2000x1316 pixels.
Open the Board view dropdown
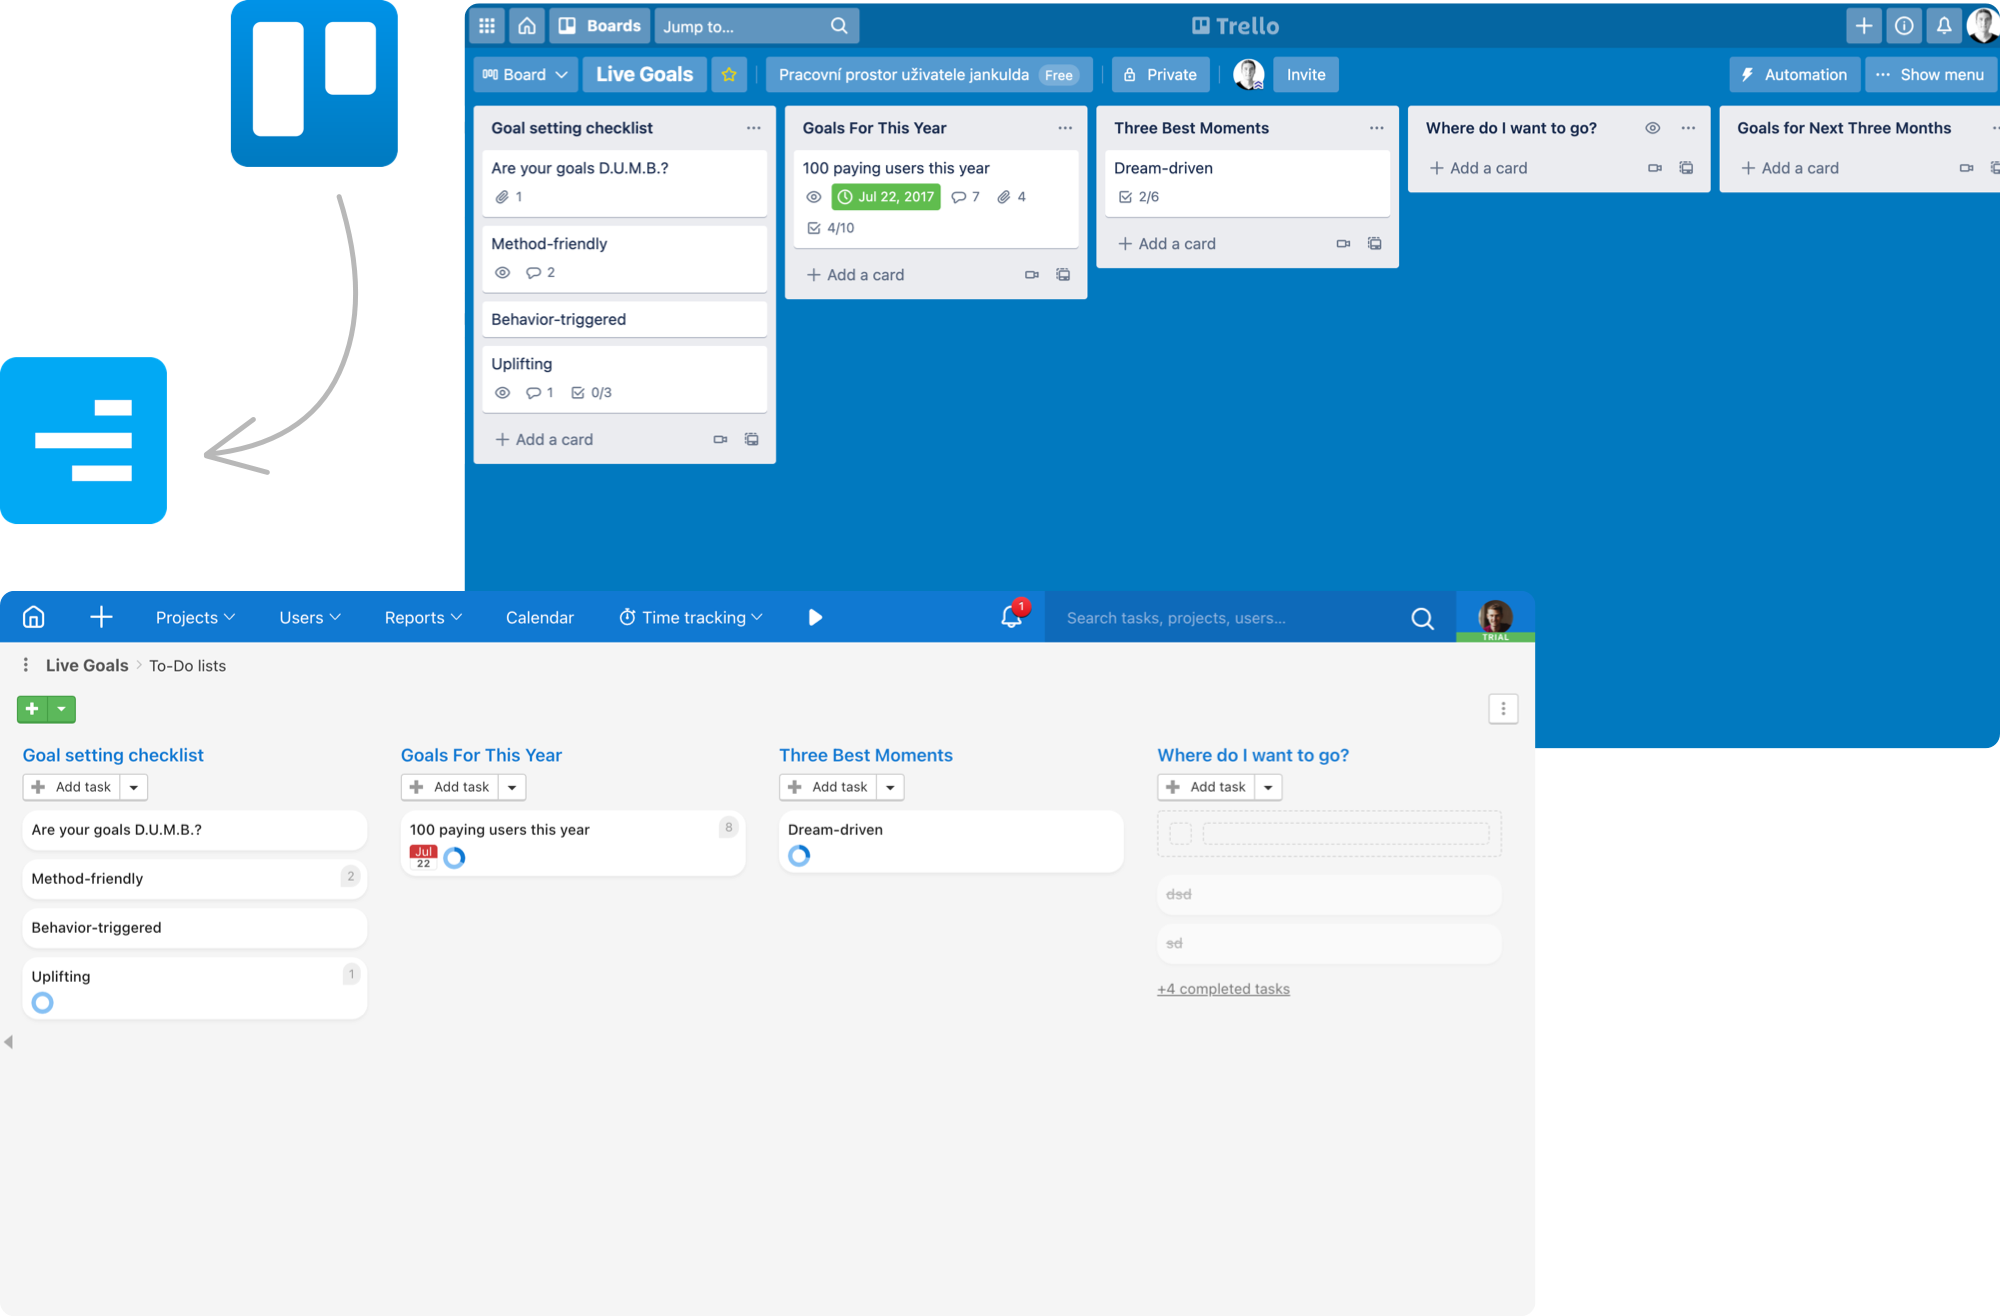pos(525,74)
